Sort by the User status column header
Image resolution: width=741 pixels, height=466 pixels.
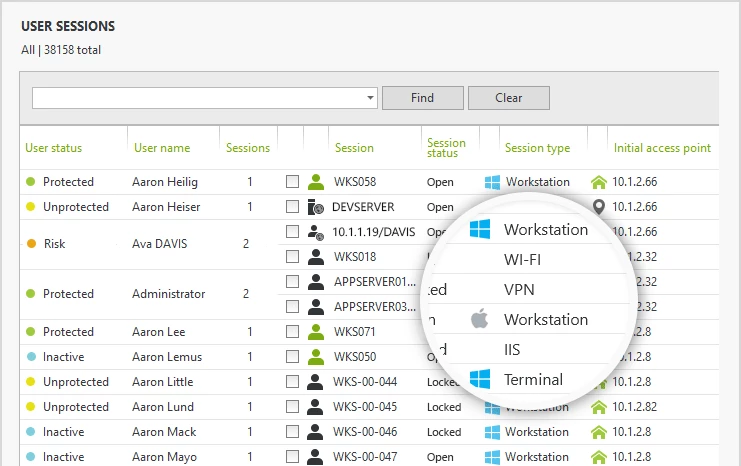click(x=53, y=148)
